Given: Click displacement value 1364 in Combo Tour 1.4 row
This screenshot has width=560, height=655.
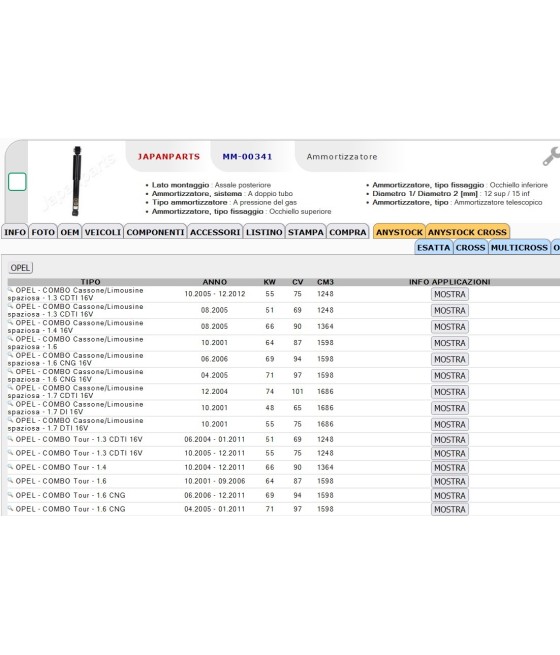Looking at the screenshot, I should click(x=325, y=467).
